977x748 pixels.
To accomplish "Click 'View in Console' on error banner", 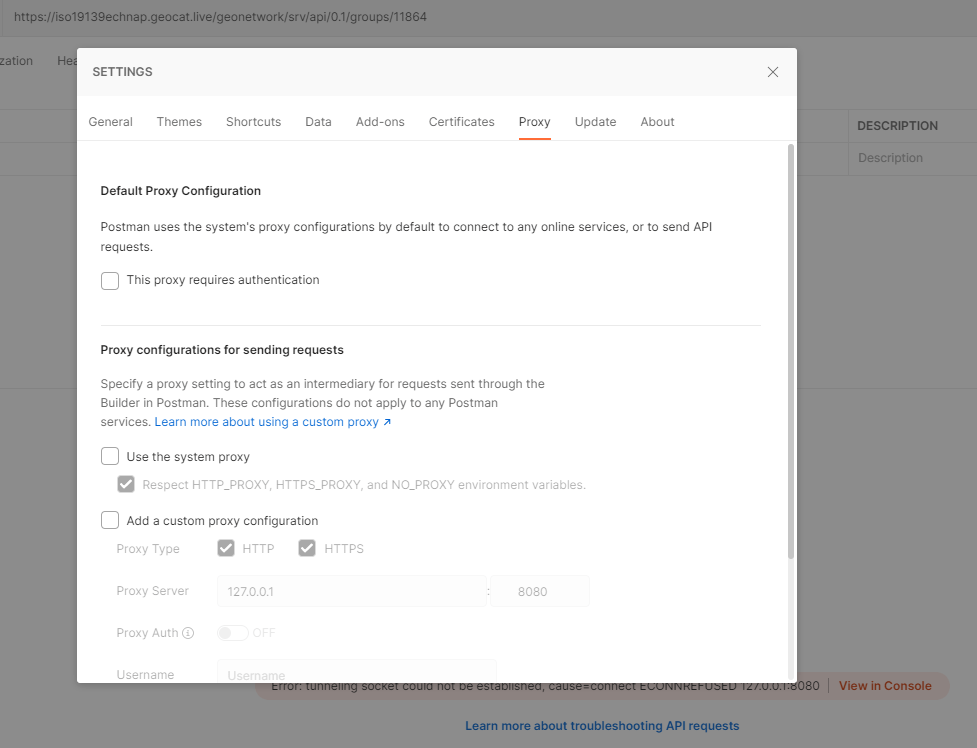I will 885,686.
